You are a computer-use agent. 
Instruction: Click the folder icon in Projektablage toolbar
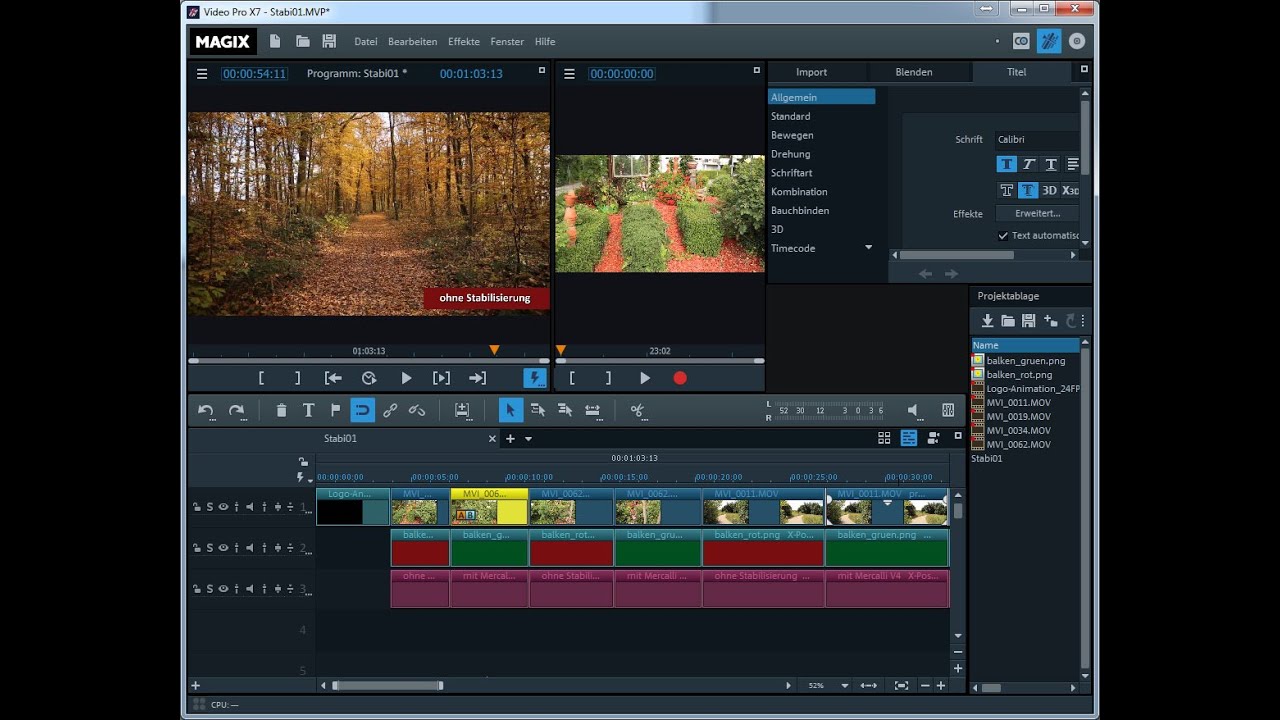click(x=1008, y=321)
